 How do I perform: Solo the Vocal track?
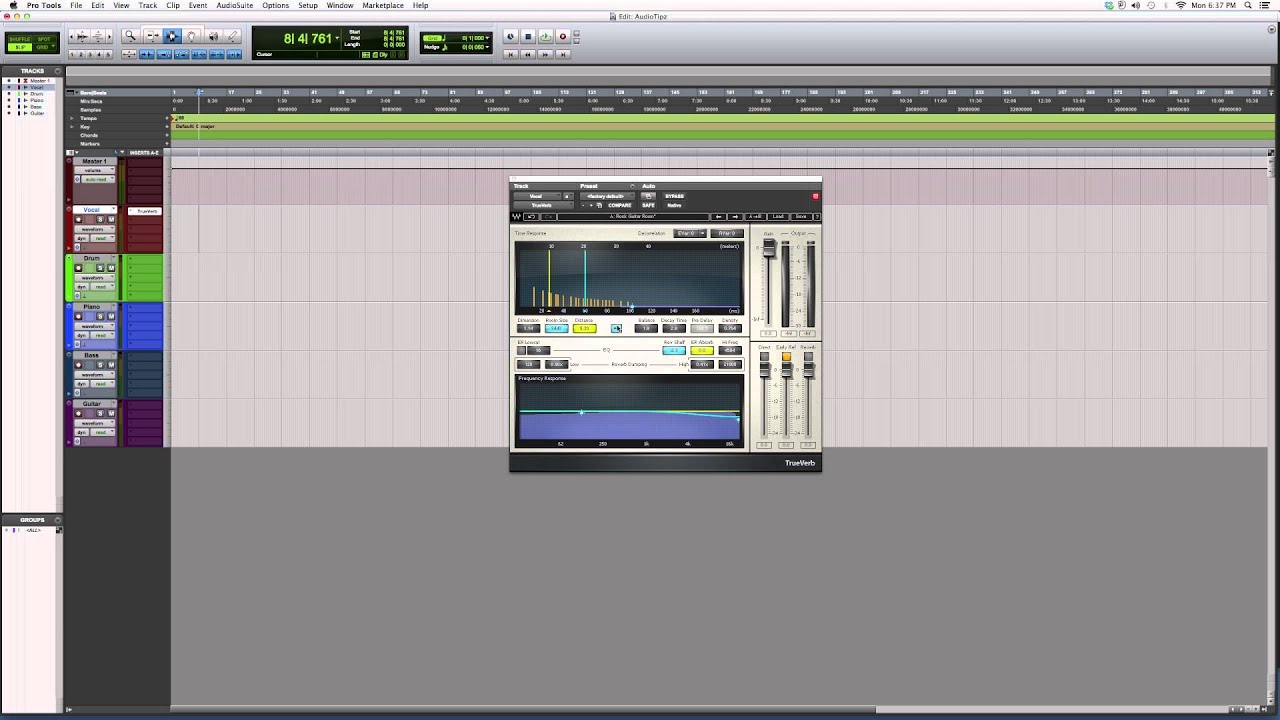click(100, 219)
